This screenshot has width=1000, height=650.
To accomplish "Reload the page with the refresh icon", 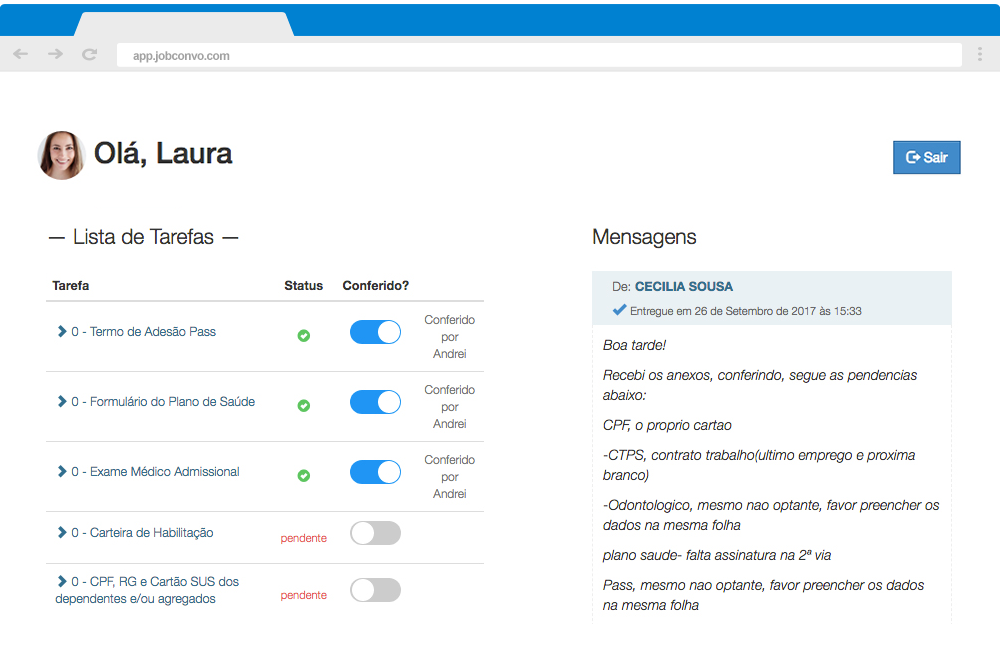I will point(89,54).
